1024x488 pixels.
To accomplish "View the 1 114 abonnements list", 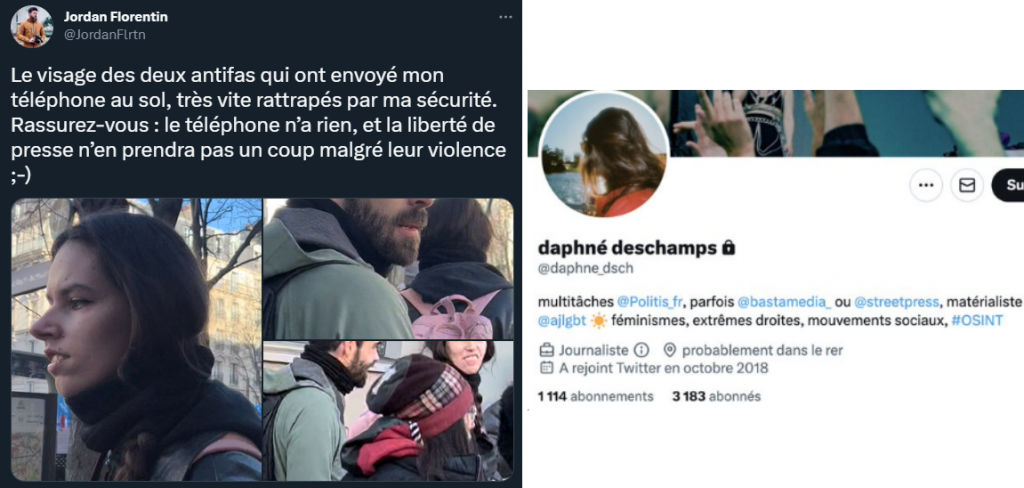I will pyautogui.click(x=595, y=396).
